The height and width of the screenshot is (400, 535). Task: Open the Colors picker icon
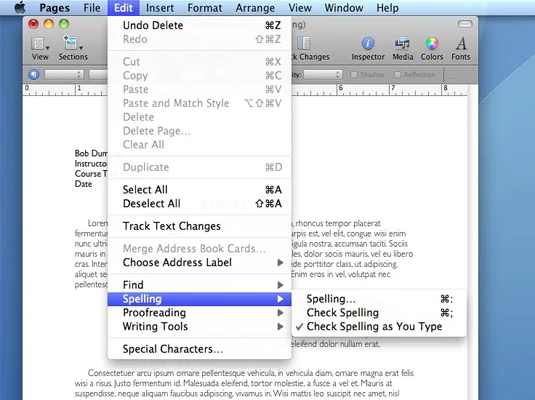[432, 44]
